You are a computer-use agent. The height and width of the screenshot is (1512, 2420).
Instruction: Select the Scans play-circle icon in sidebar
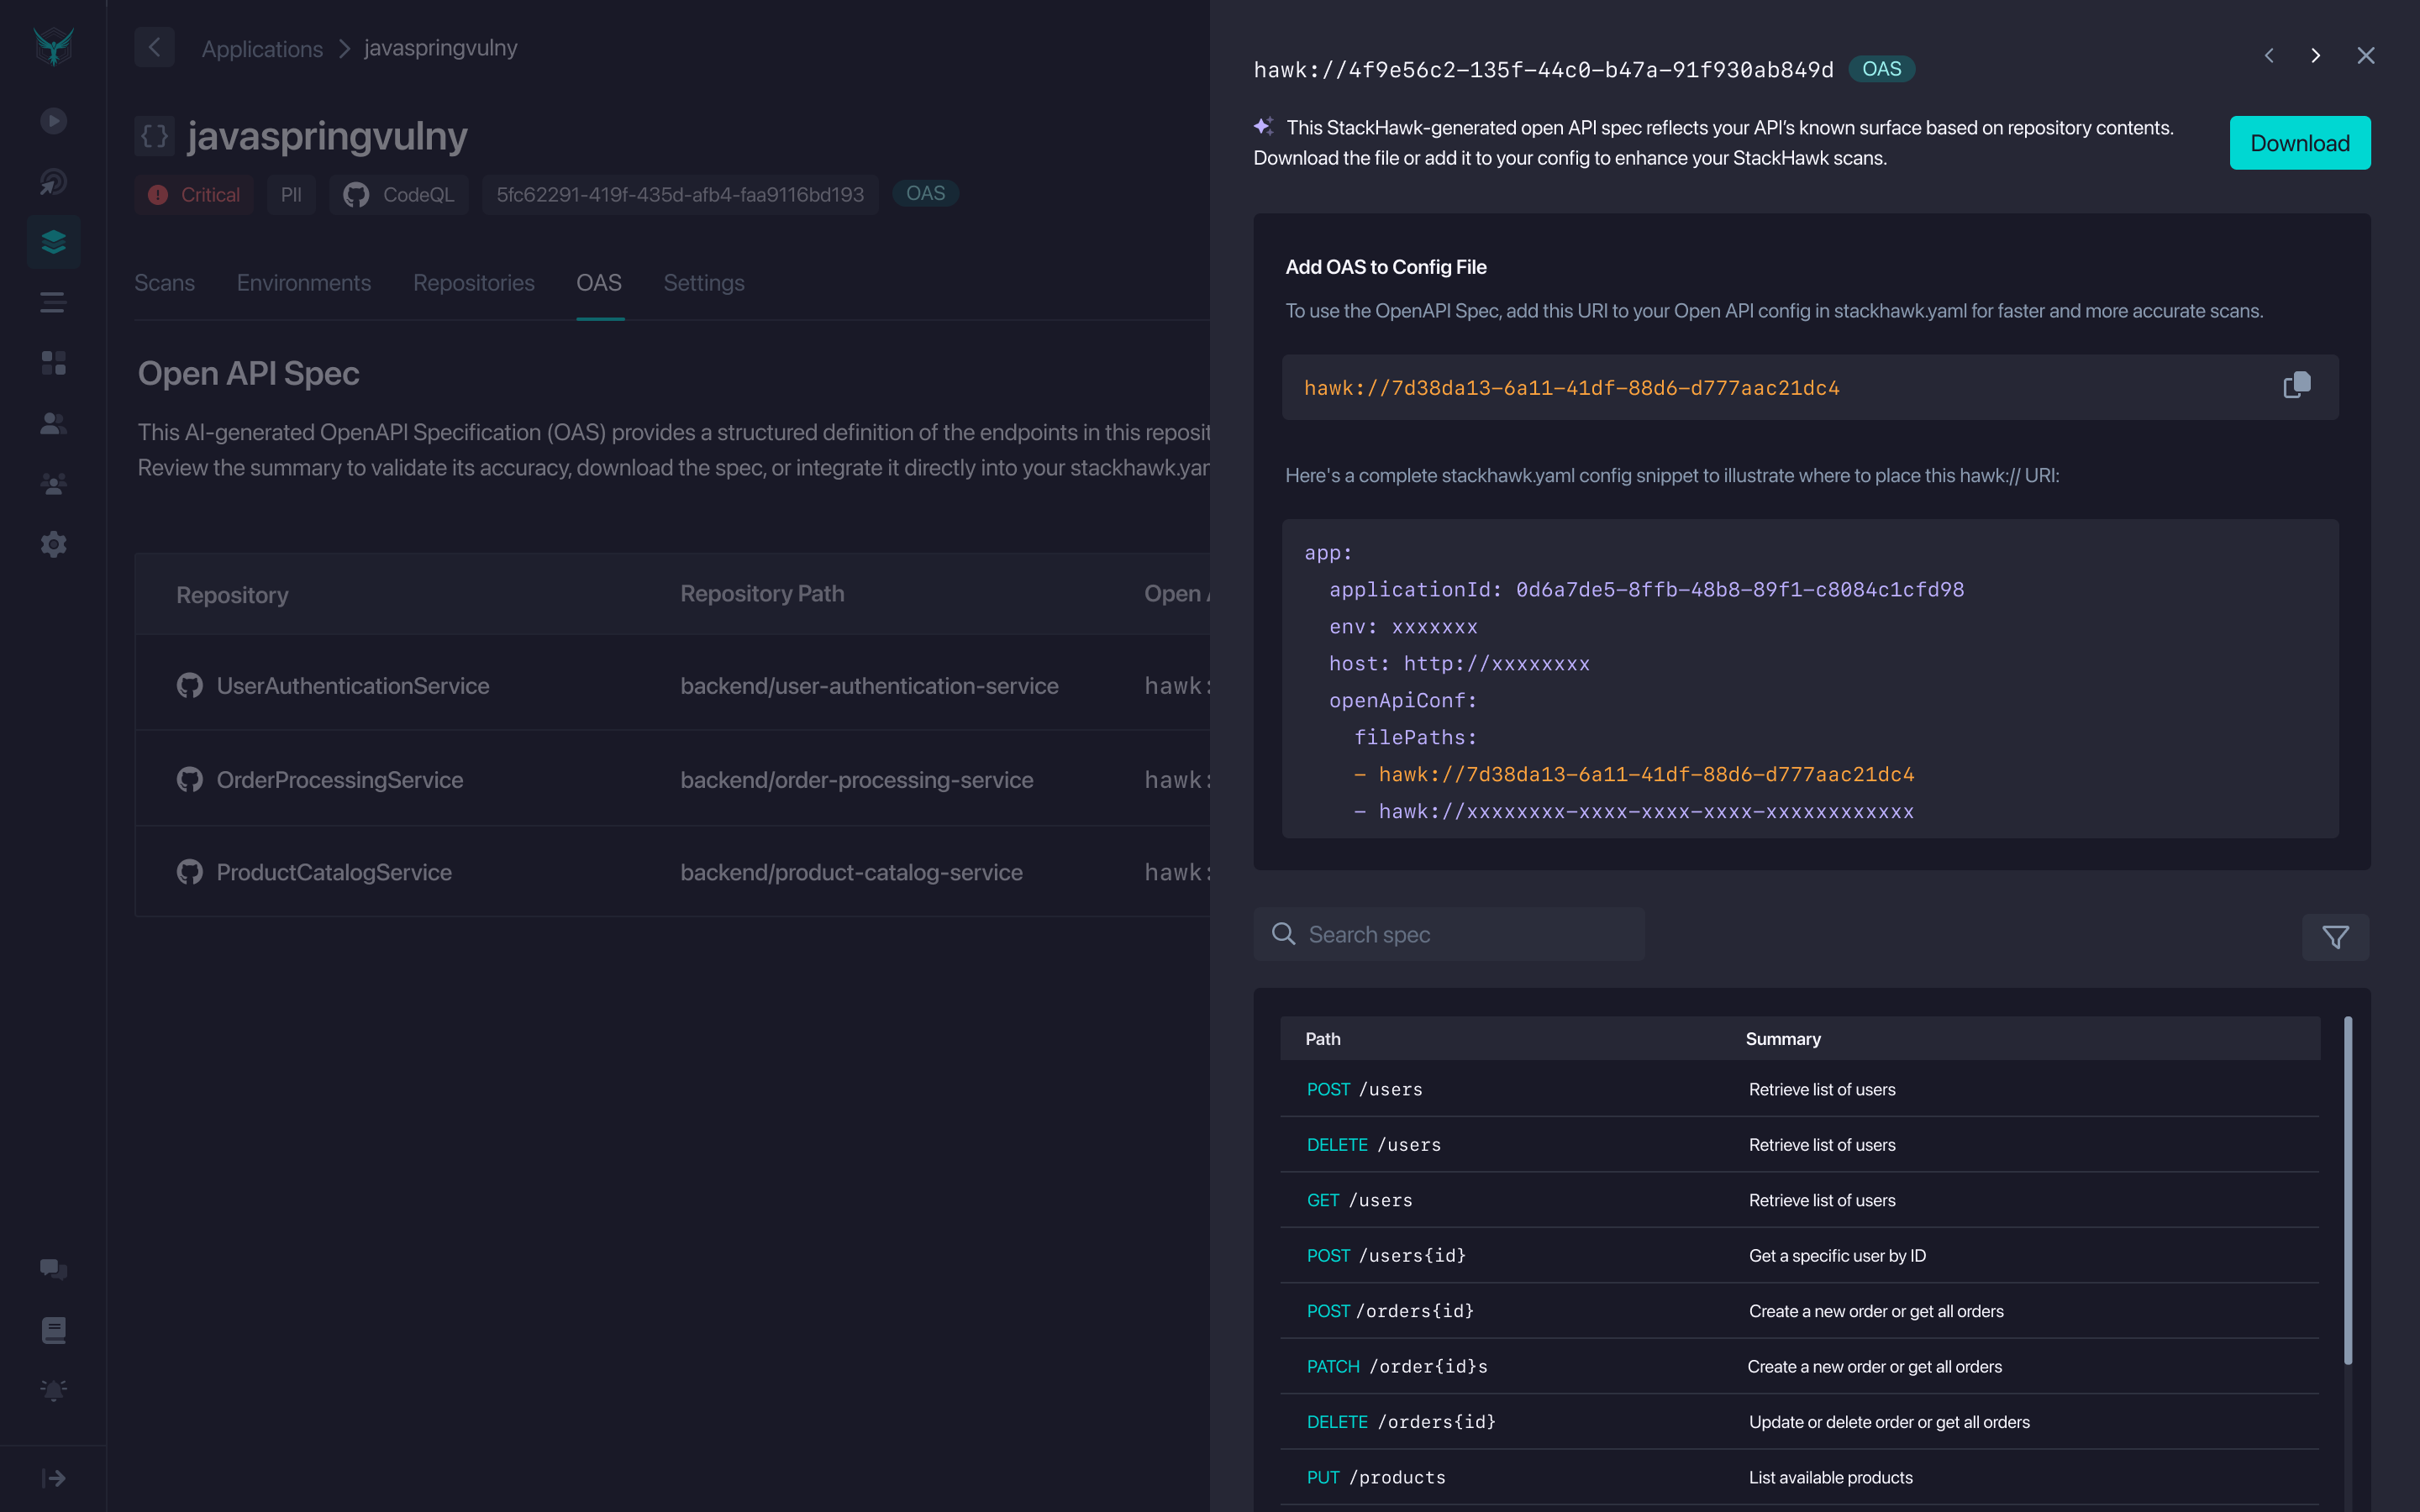click(x=52, y=120)
